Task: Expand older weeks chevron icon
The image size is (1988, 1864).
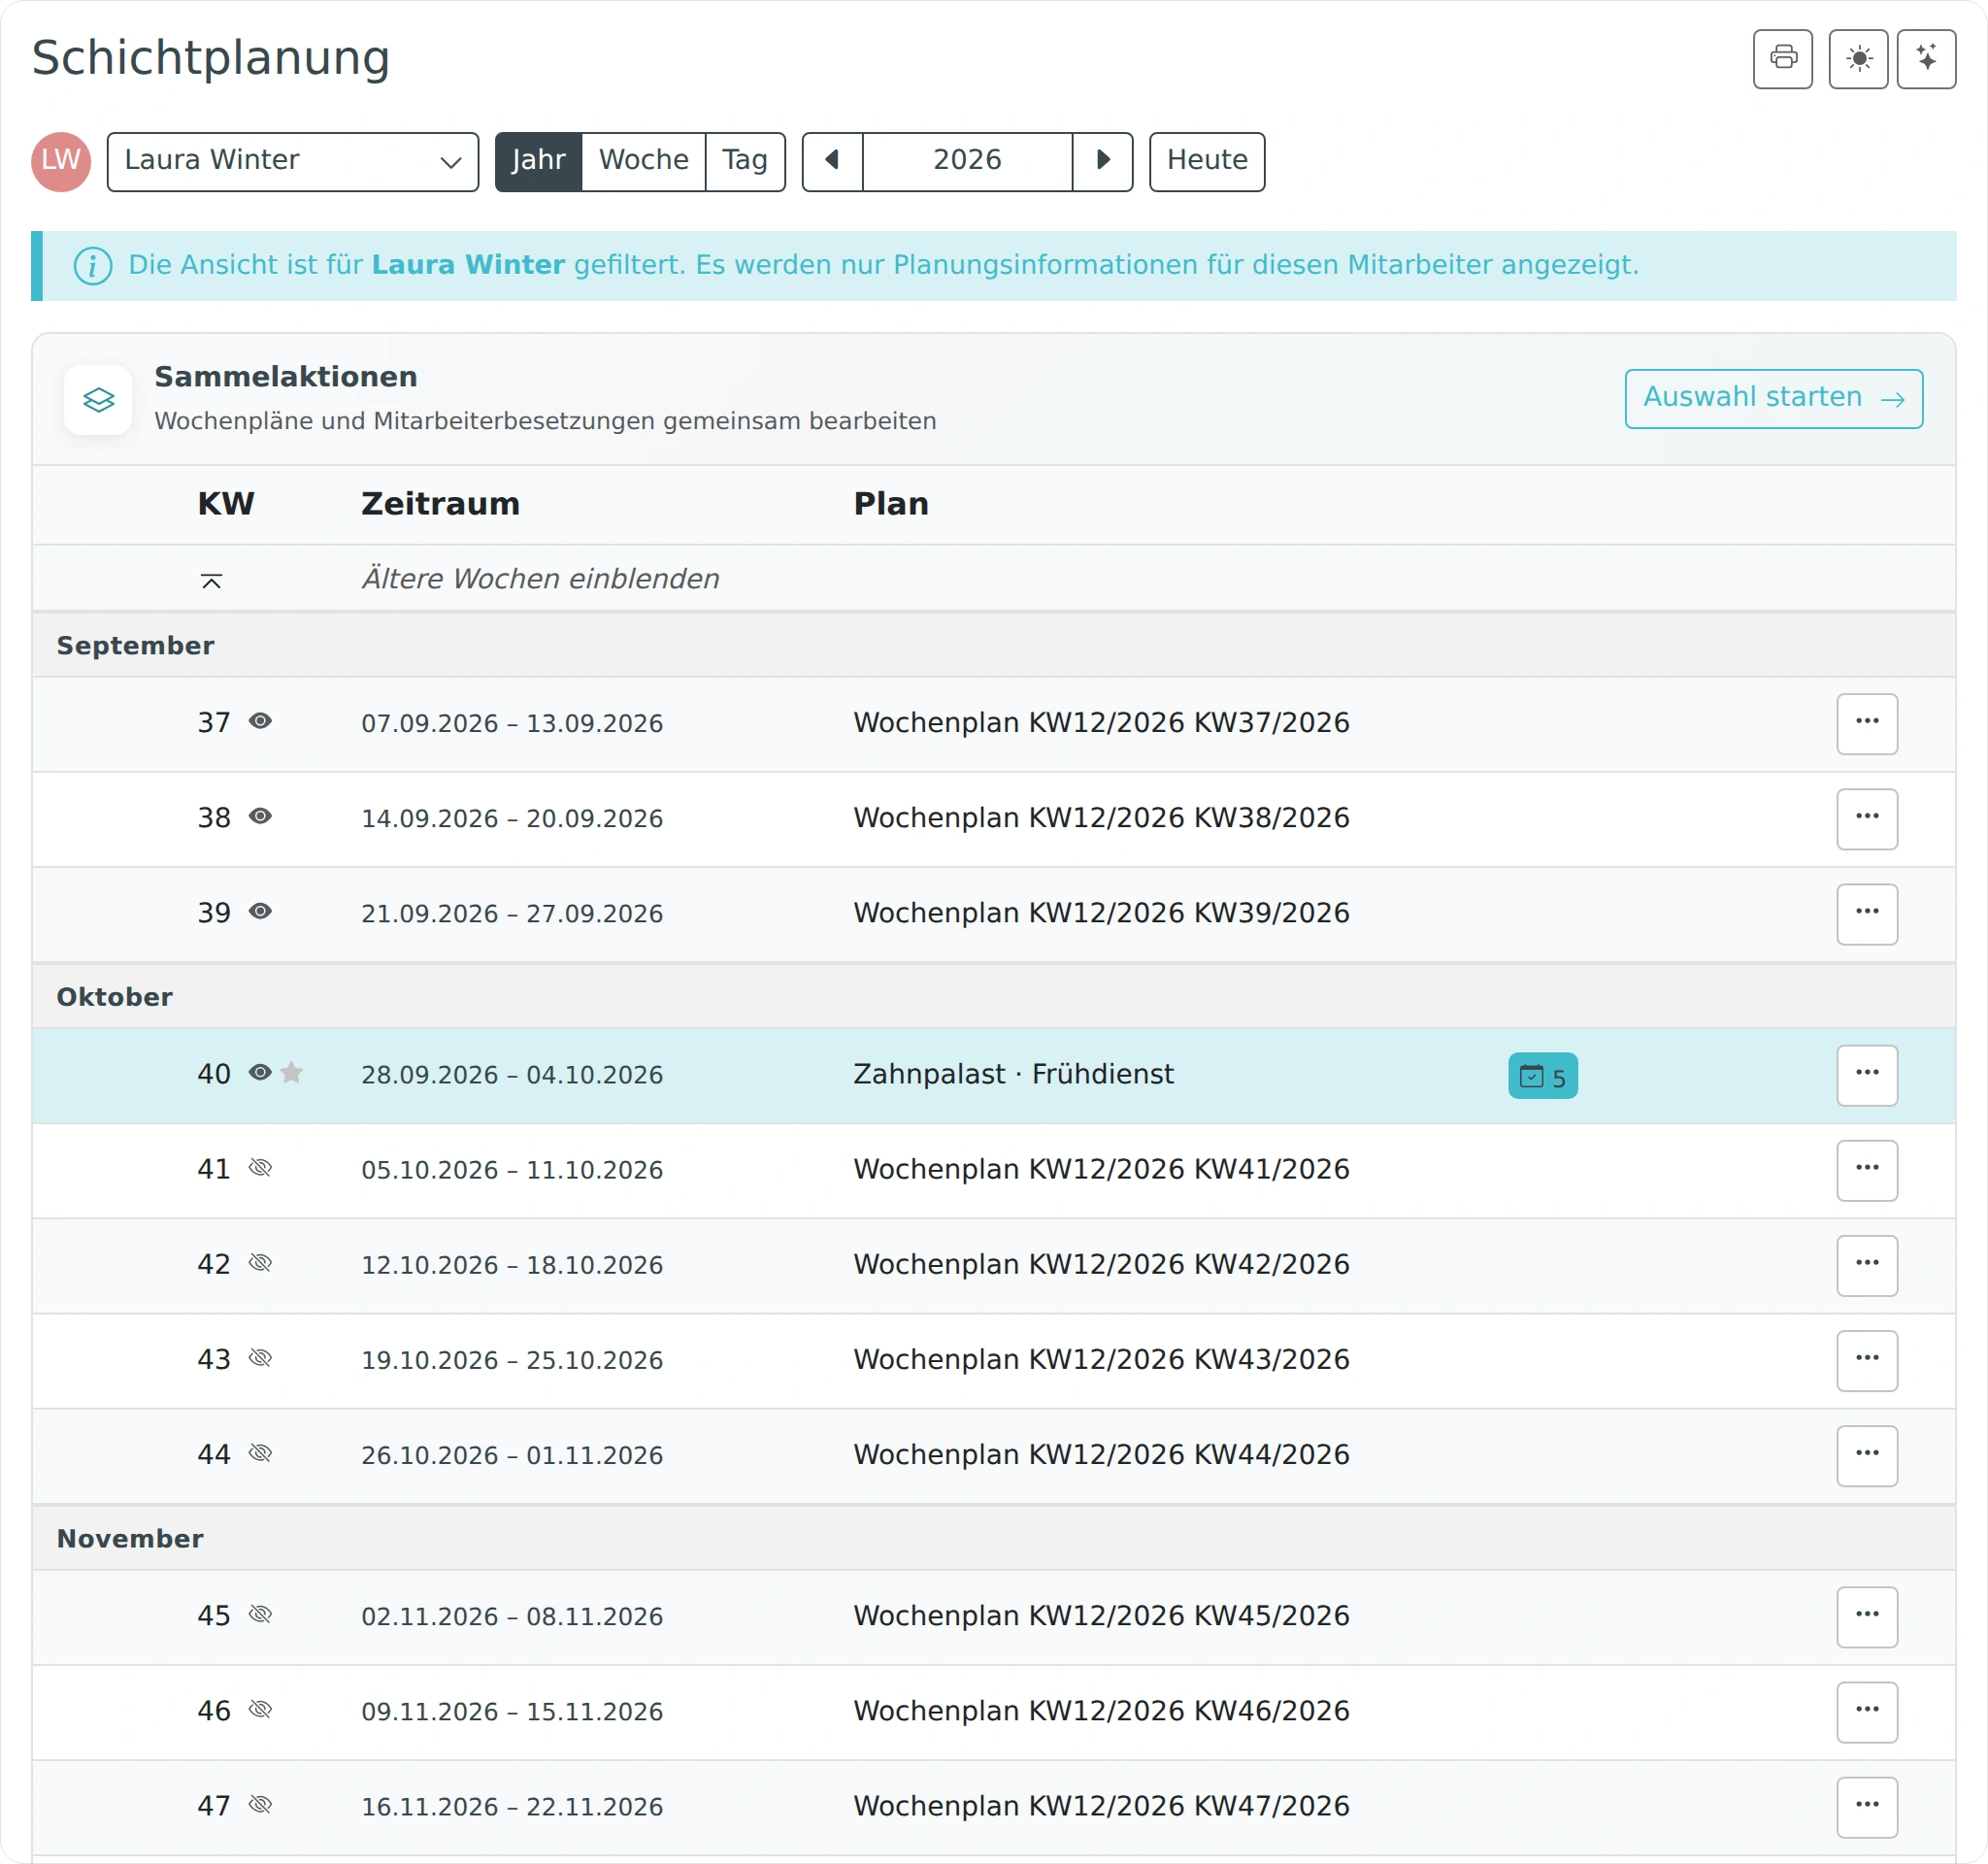Action: tap(211, 581)
